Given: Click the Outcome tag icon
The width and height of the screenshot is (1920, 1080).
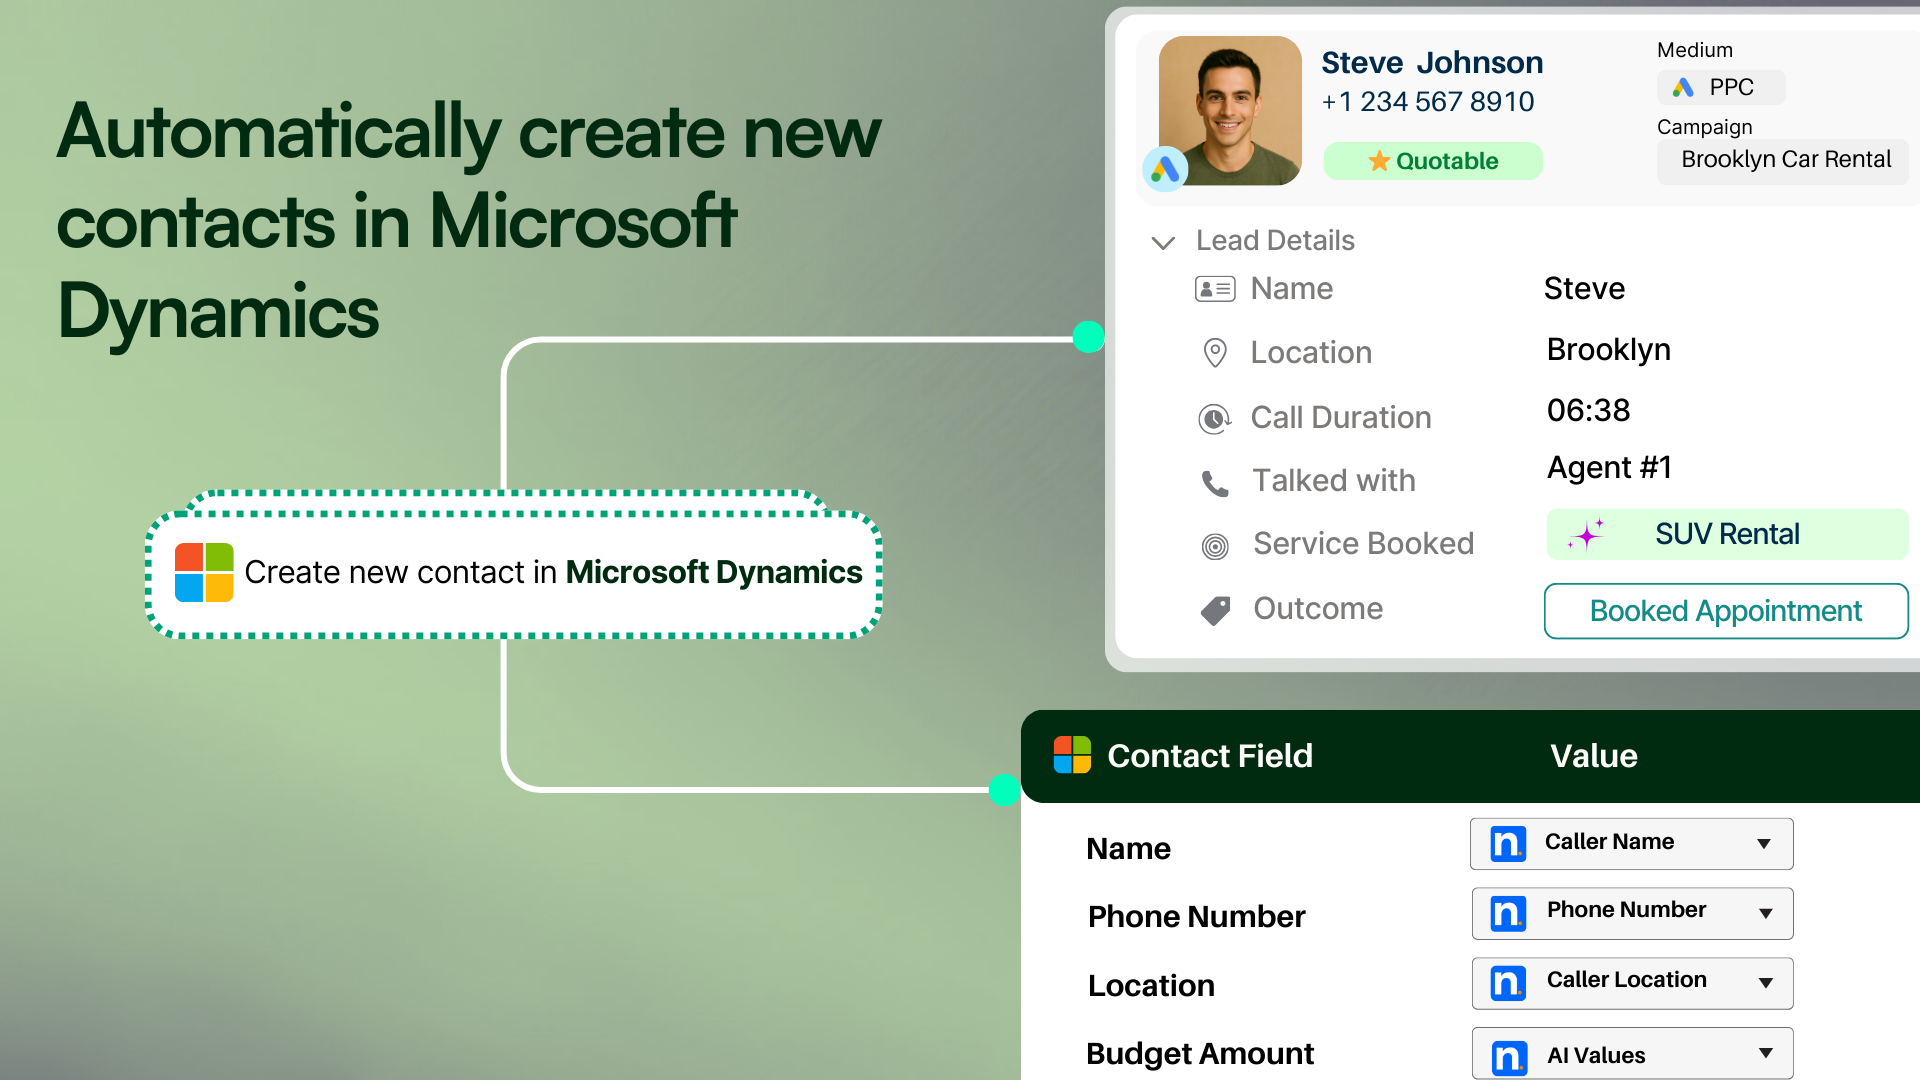Looking at the screenshot, I should pos(1215,610).
